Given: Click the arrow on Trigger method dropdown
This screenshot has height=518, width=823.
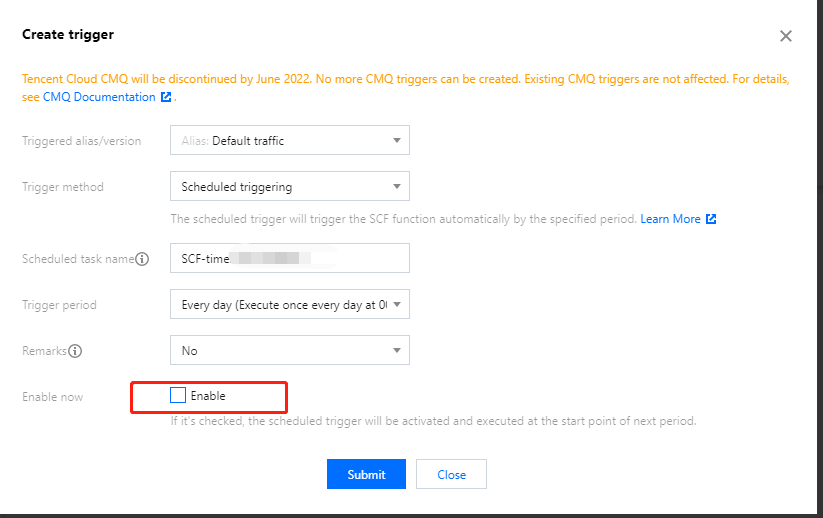Looking at the screenshot, I should click(x=397, y=186).
